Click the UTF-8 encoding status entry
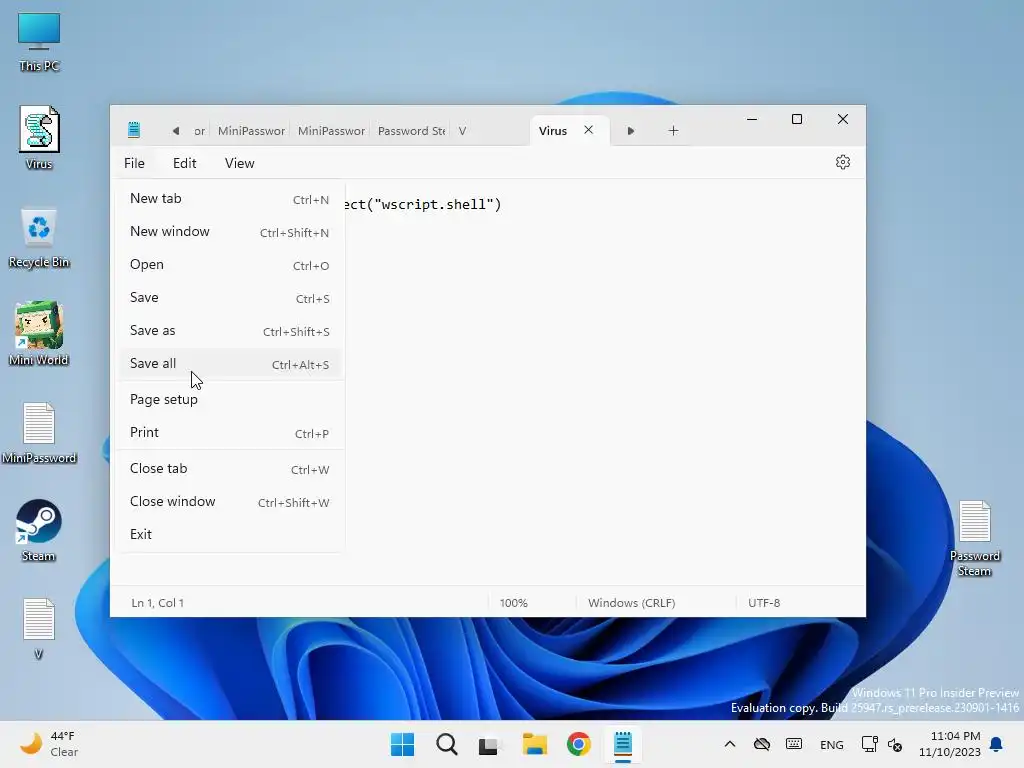 pyautogui.click(x=764, y=603)
